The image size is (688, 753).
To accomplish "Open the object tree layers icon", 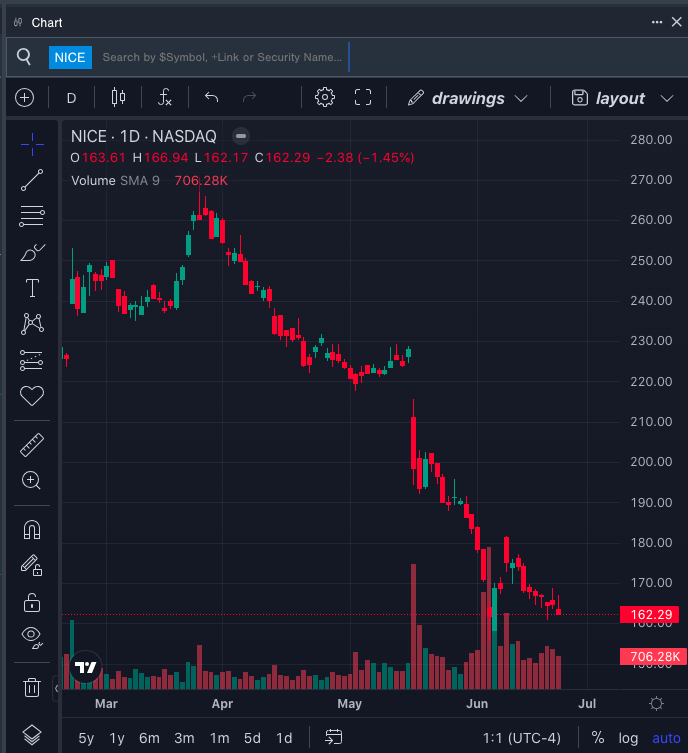I will coord(32,735).
